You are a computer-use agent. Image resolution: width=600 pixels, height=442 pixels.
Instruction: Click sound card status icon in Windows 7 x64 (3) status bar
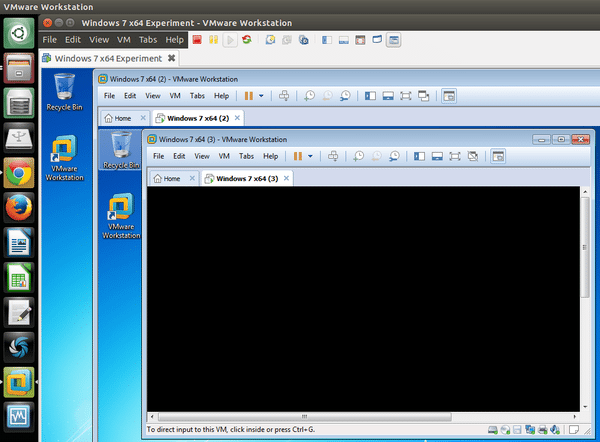coord(555,430)
